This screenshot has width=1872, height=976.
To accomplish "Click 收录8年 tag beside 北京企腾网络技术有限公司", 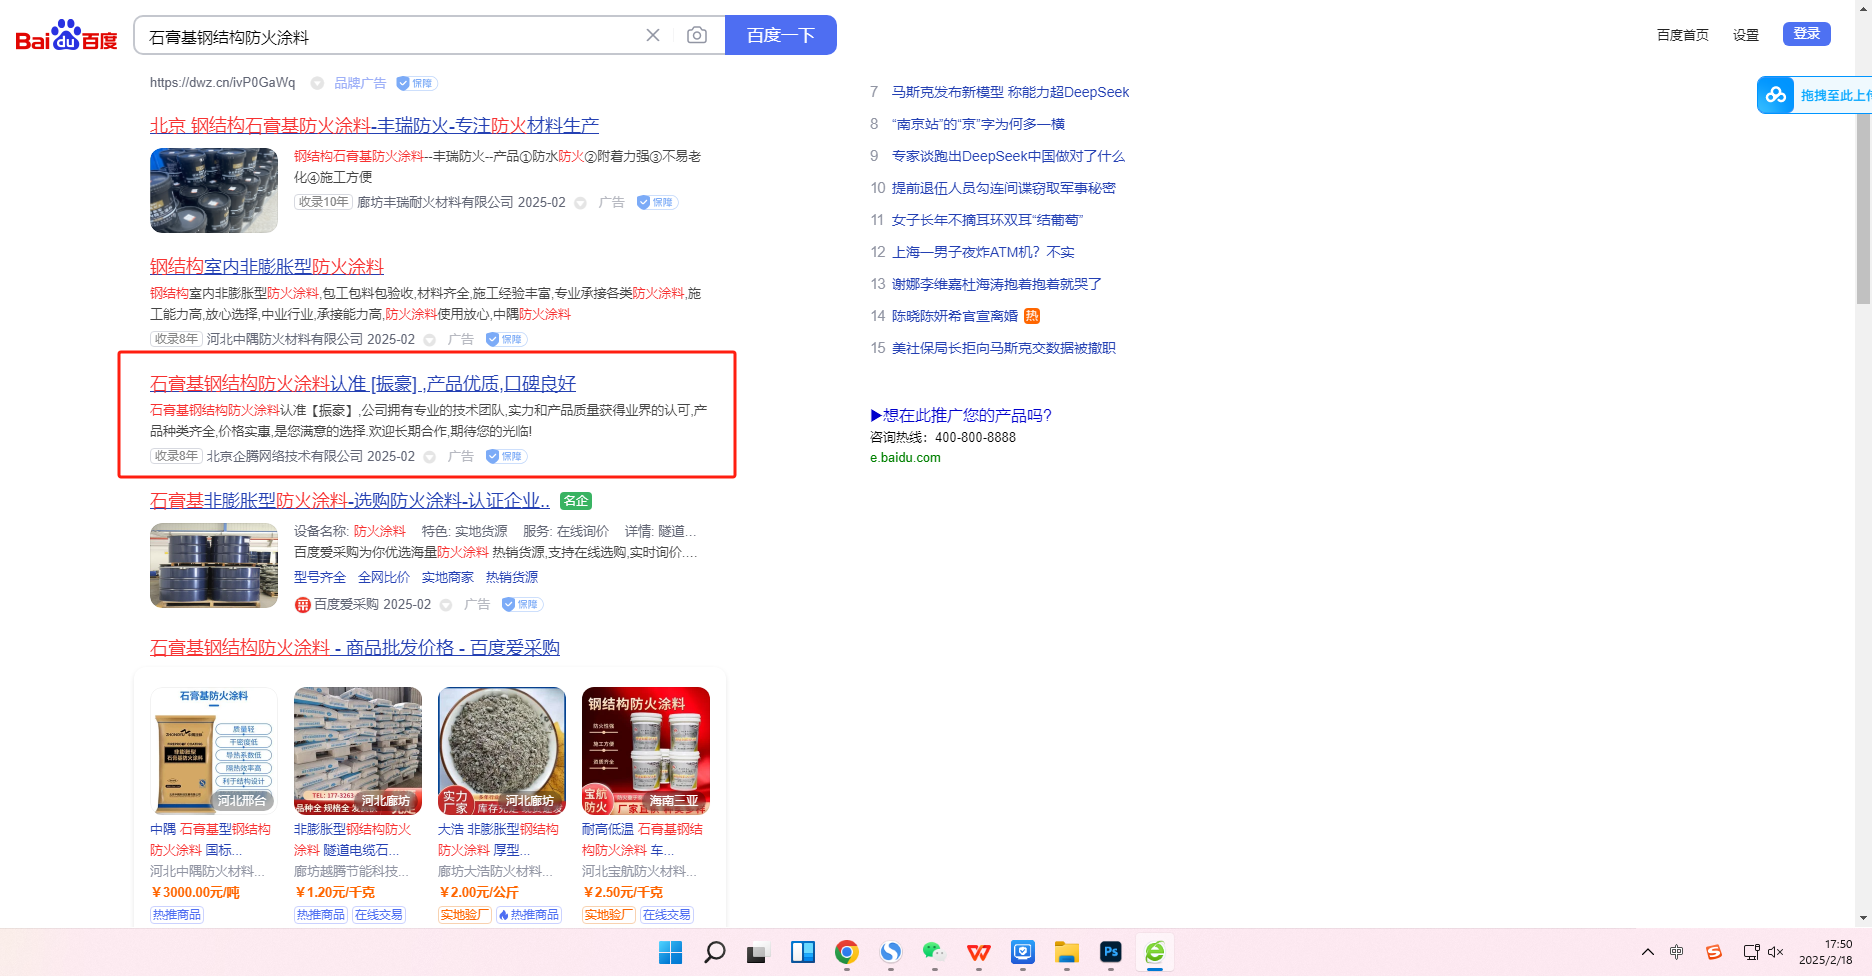I will click(176, 456).
